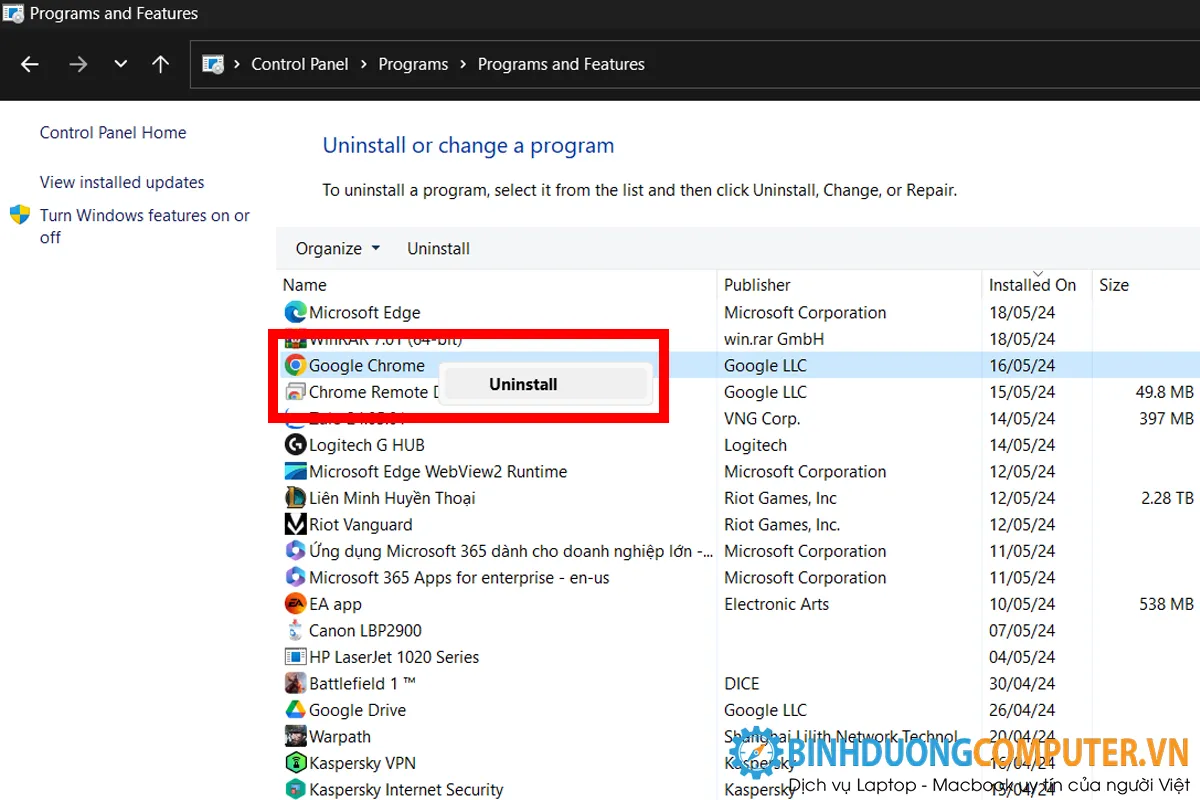Click the View installed updates link
1200x800 pixels.
pyautogui.click(x=121, y=182)
